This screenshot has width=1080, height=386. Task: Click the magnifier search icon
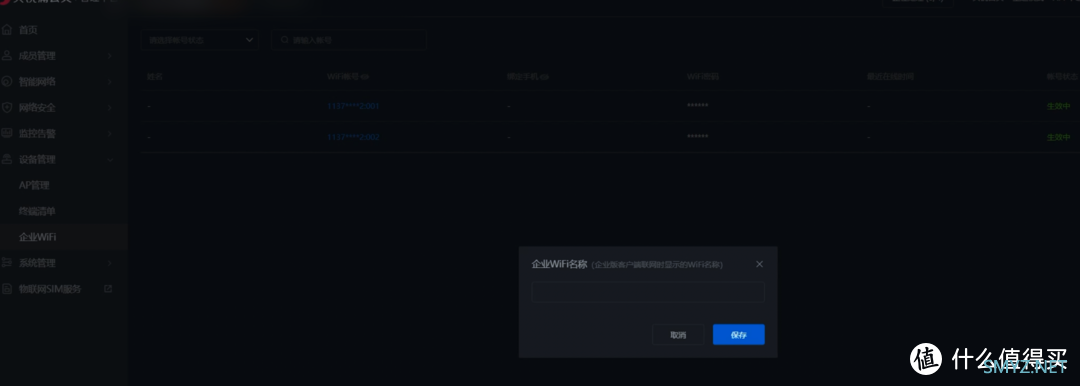pos(283,40)
